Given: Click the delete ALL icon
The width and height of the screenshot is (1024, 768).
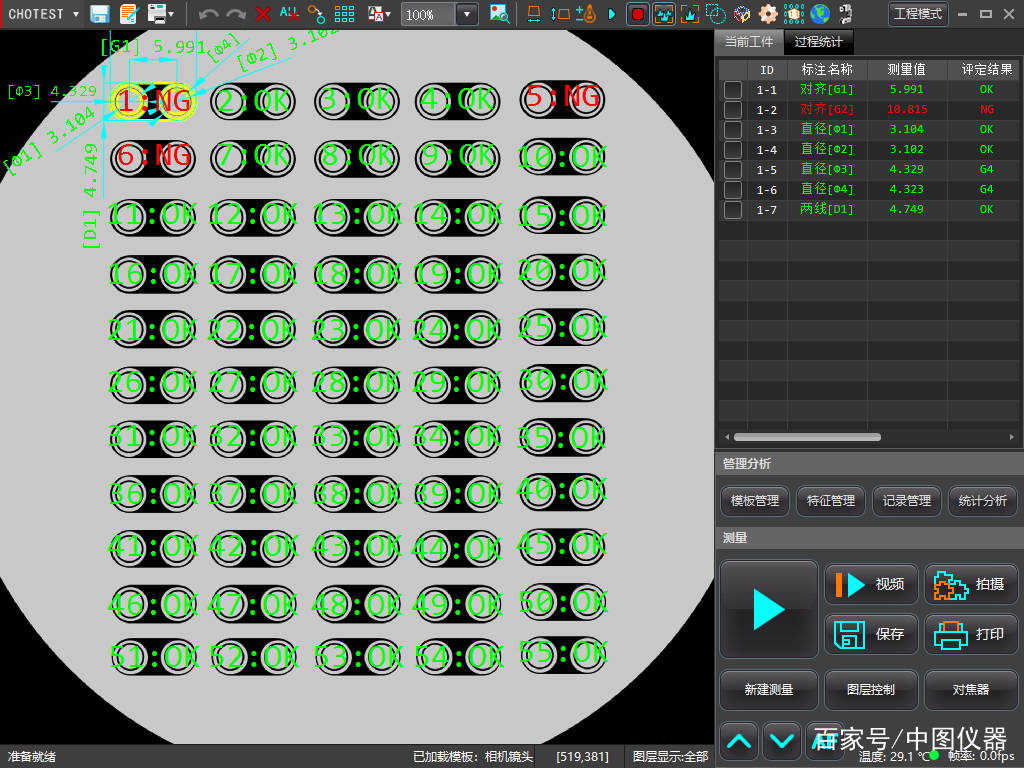Looking at the screenshot, I should pos(289,14).
